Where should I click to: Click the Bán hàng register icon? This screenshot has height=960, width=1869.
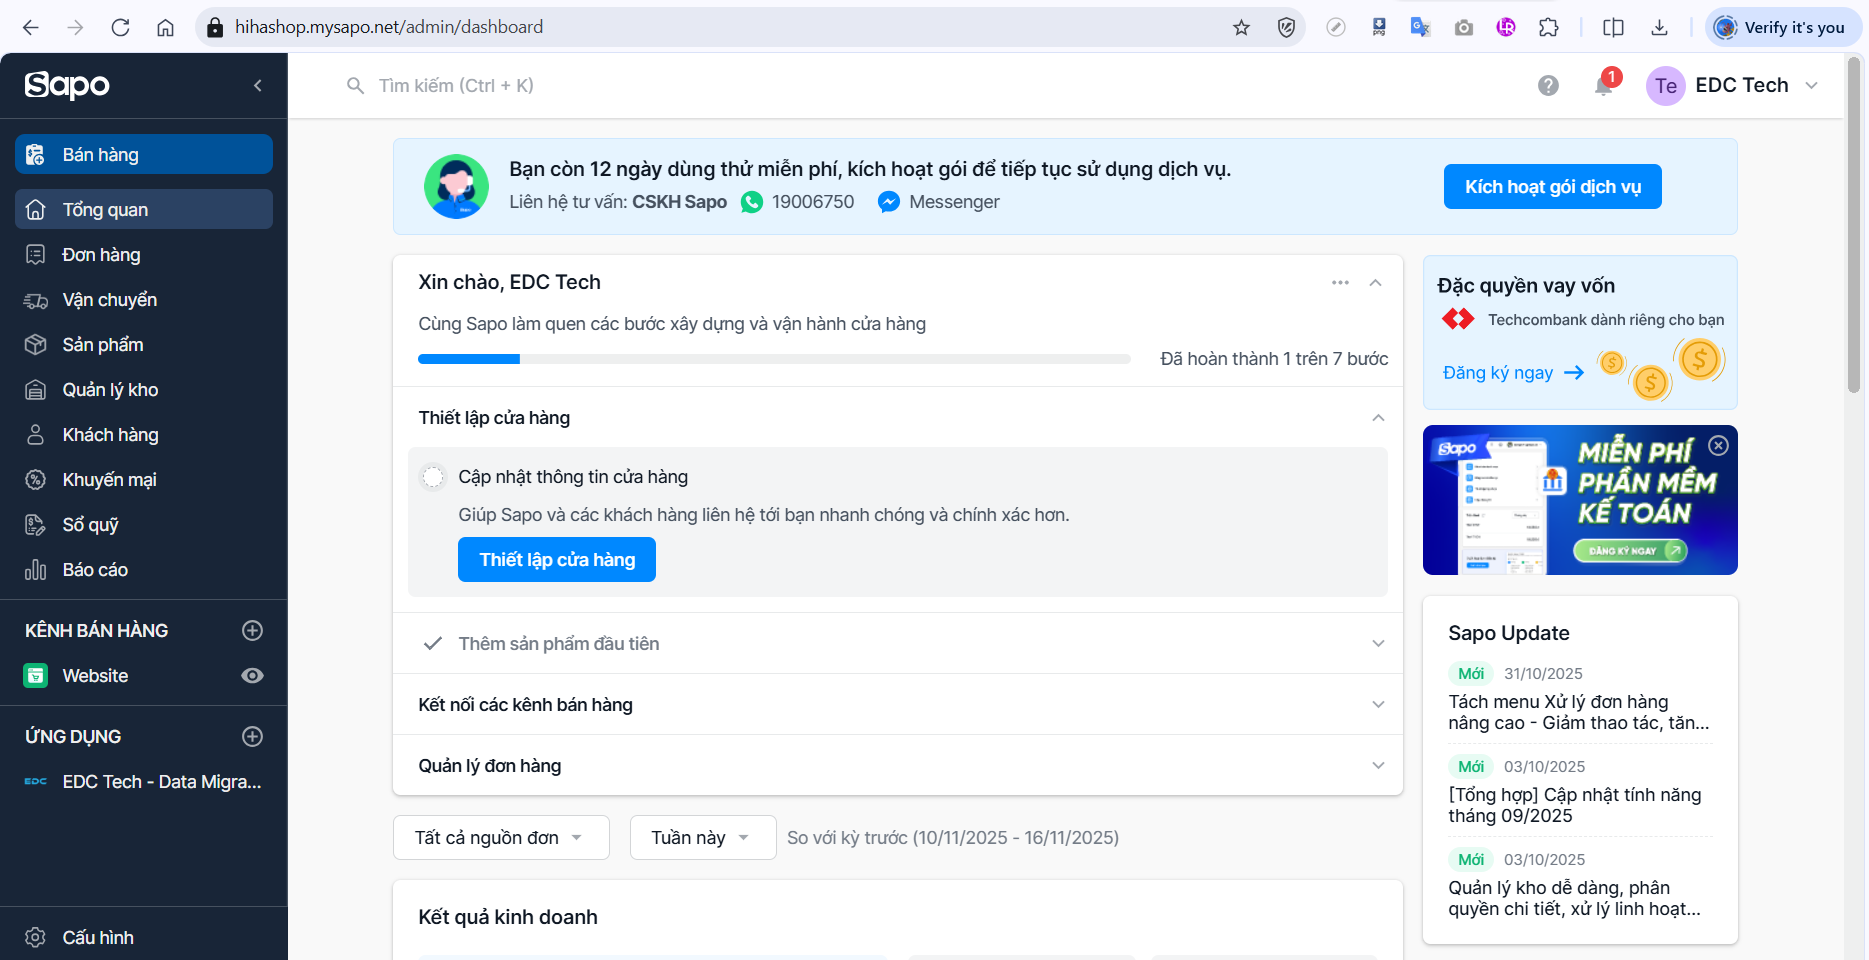tap(36, 155)
